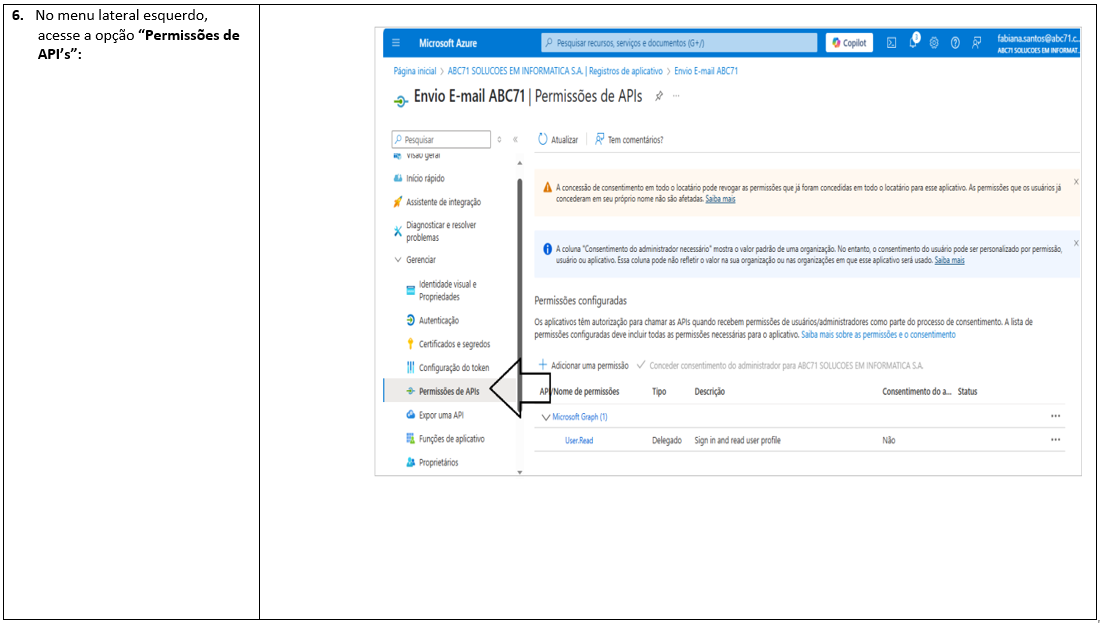Collapse the sidebar with double chevron
This screenshot has width=1100, height=623.
515,140
